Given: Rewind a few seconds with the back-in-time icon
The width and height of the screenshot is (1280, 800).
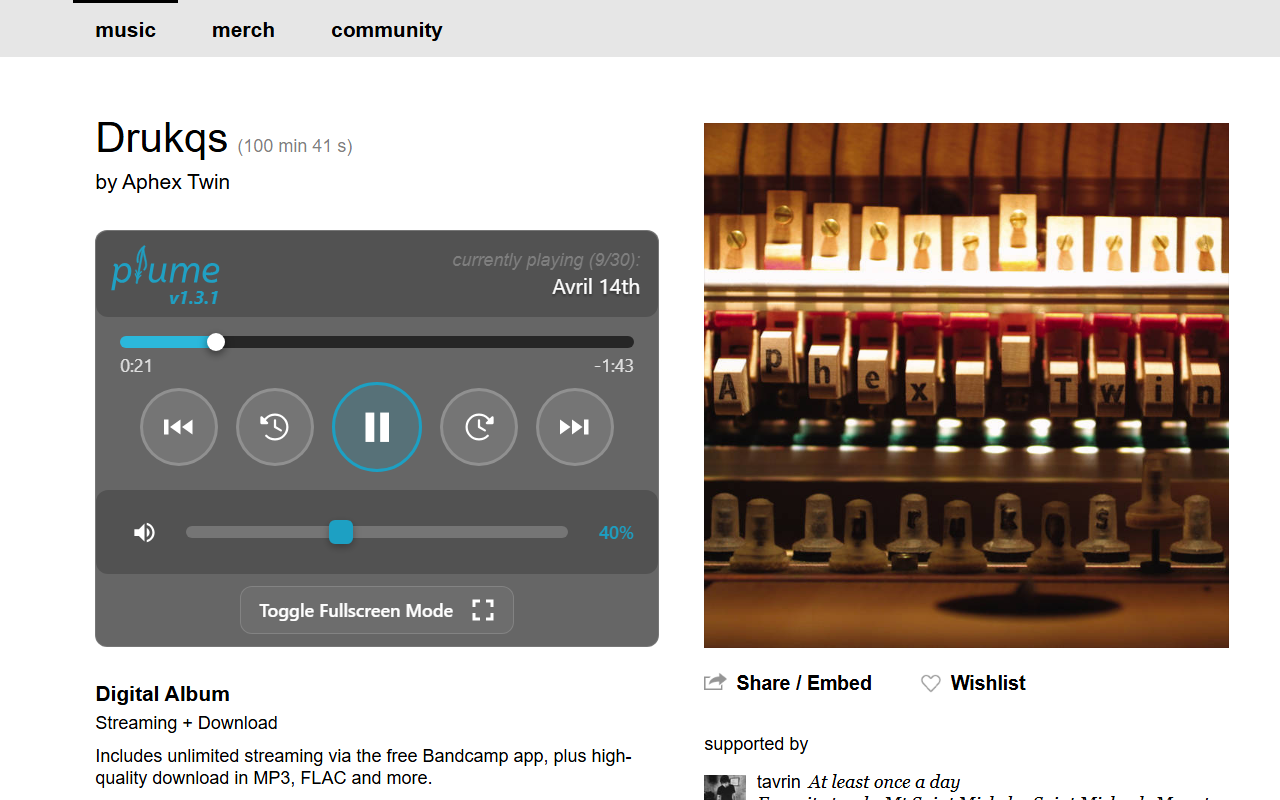Looking at the screenshot, I should tap(275, 427).
